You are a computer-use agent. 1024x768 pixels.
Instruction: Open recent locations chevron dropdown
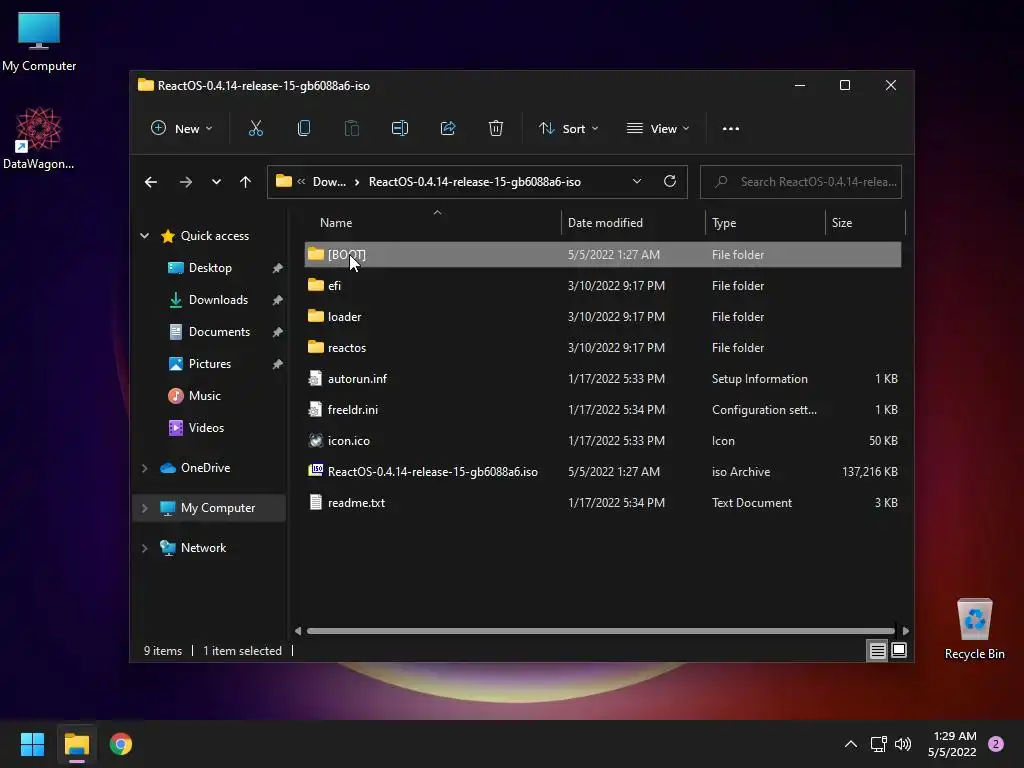216,182
